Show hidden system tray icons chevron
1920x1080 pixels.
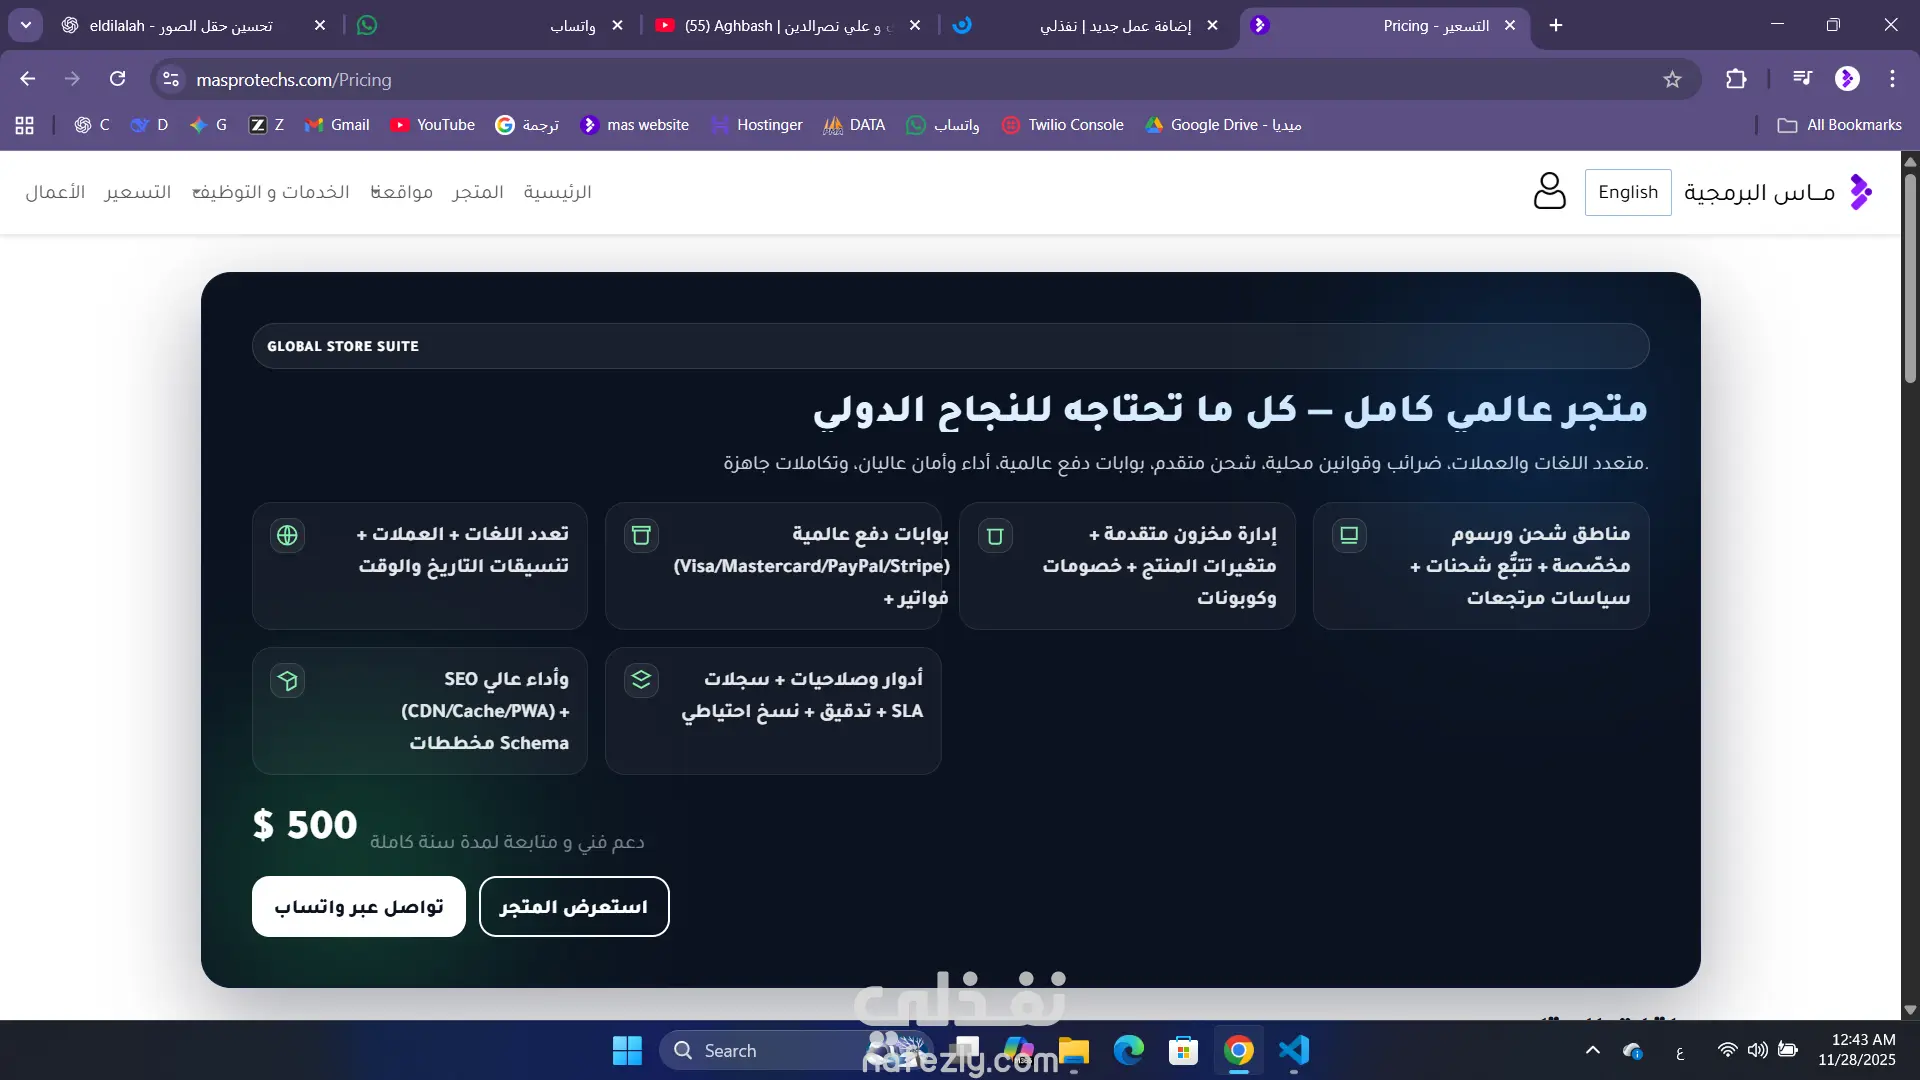coord(1593,1050)
